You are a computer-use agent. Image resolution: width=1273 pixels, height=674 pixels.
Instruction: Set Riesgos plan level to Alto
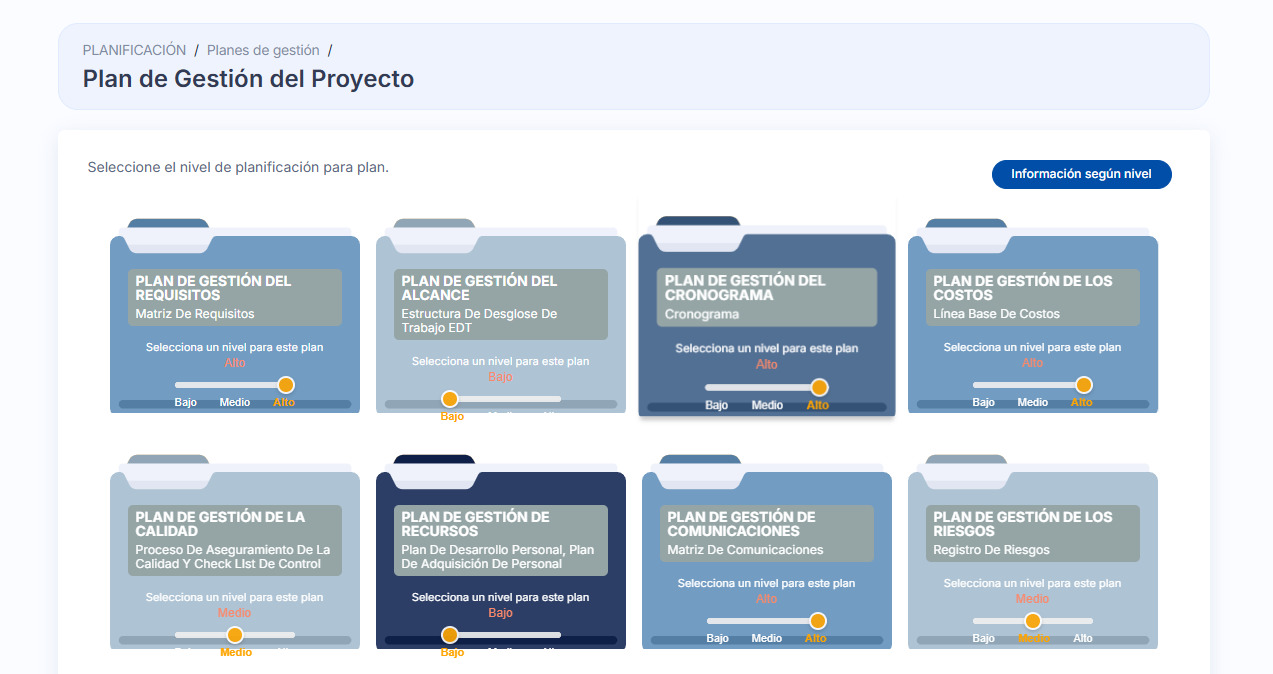coord(1083,638)
